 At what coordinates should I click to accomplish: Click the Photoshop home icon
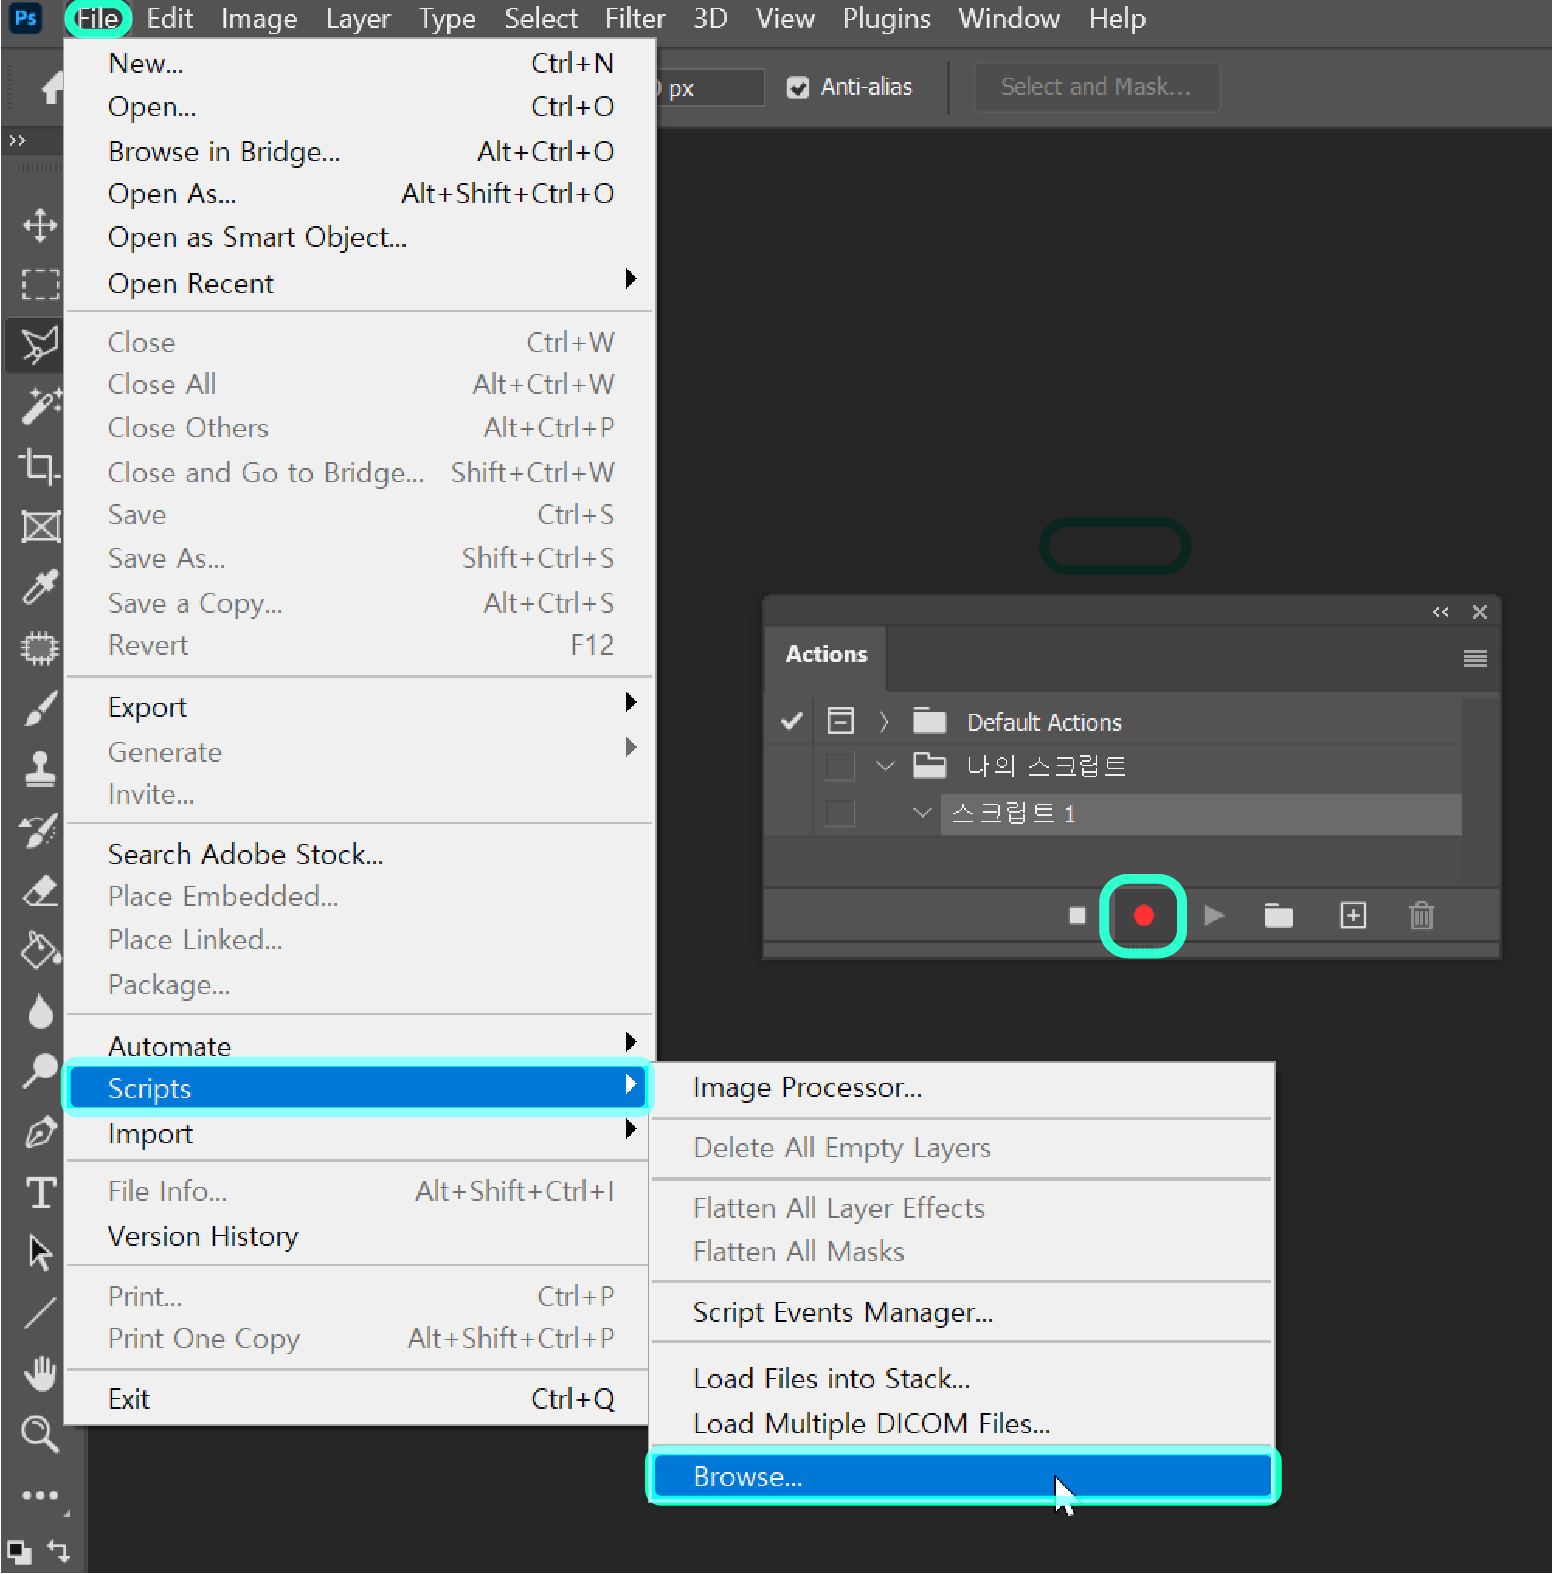click(x=51, y=89)
